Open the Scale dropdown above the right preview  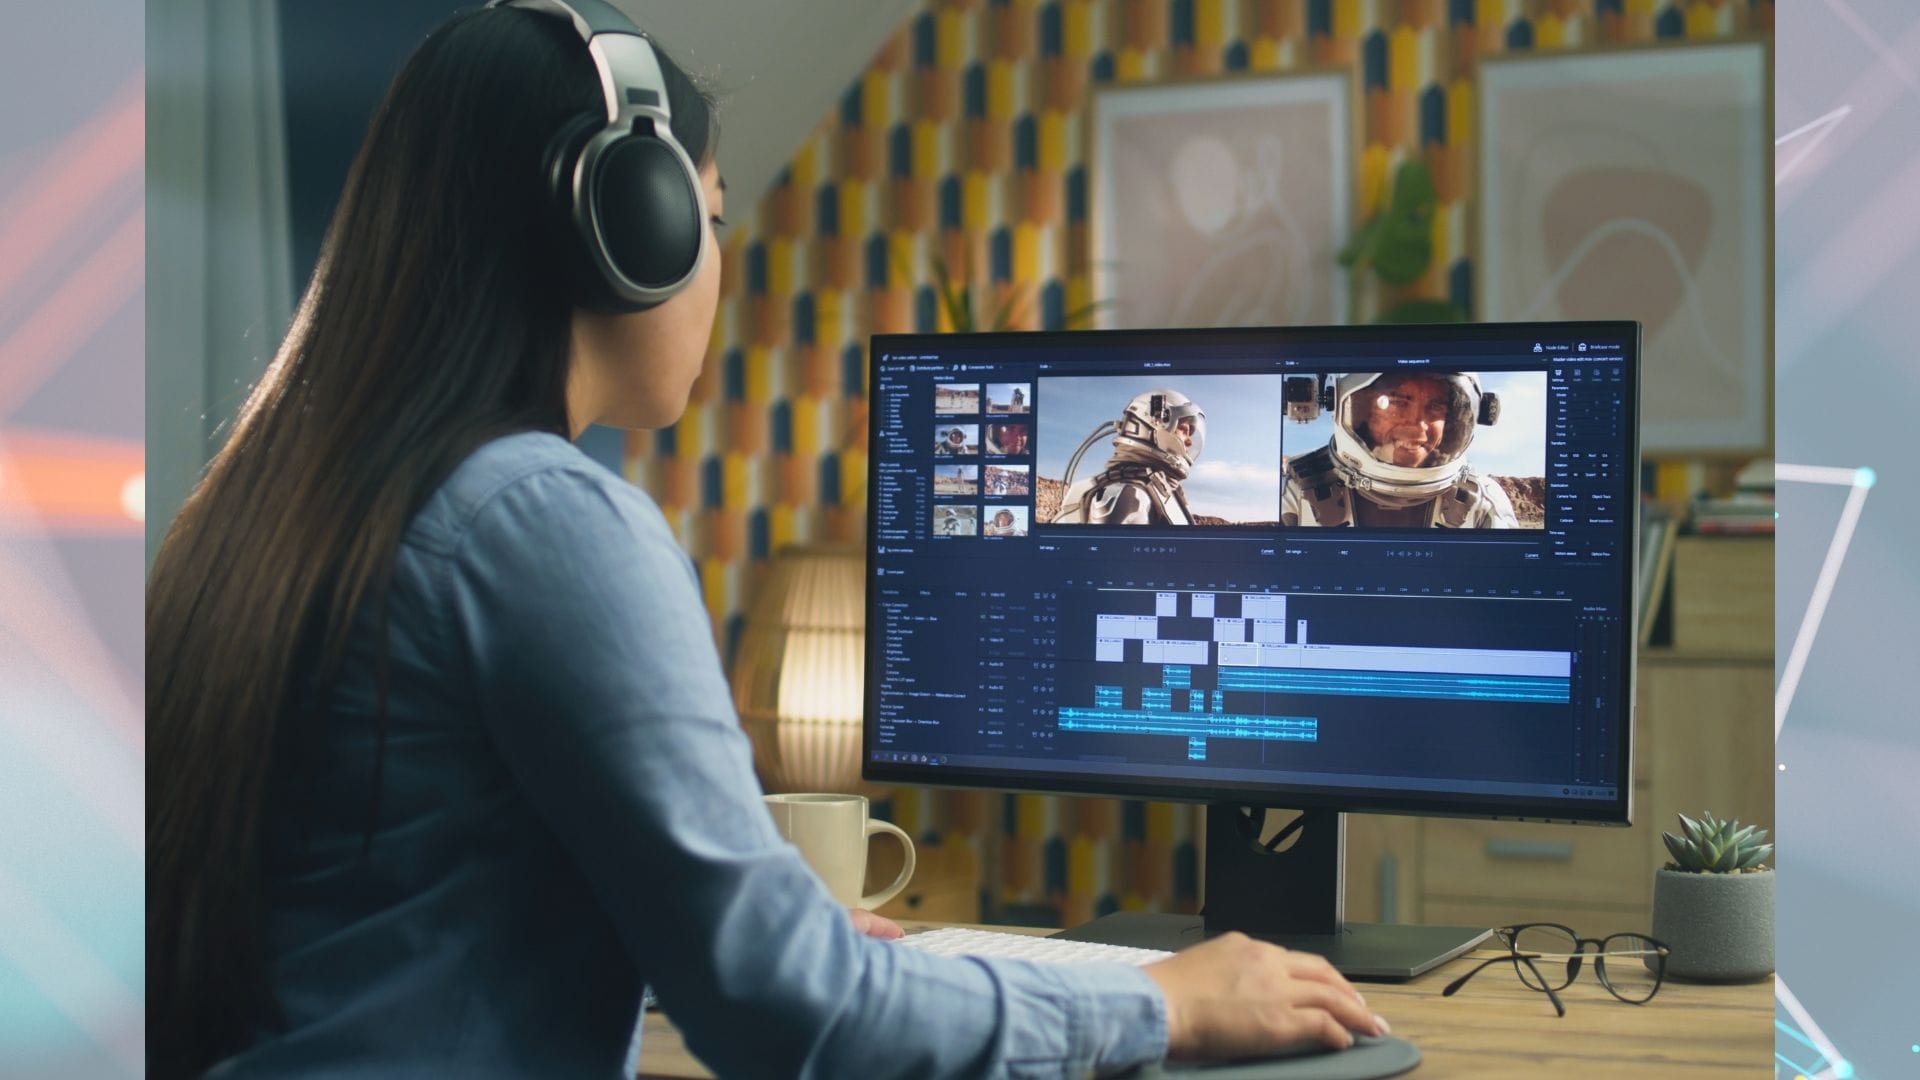click(x=1291, y=363)
